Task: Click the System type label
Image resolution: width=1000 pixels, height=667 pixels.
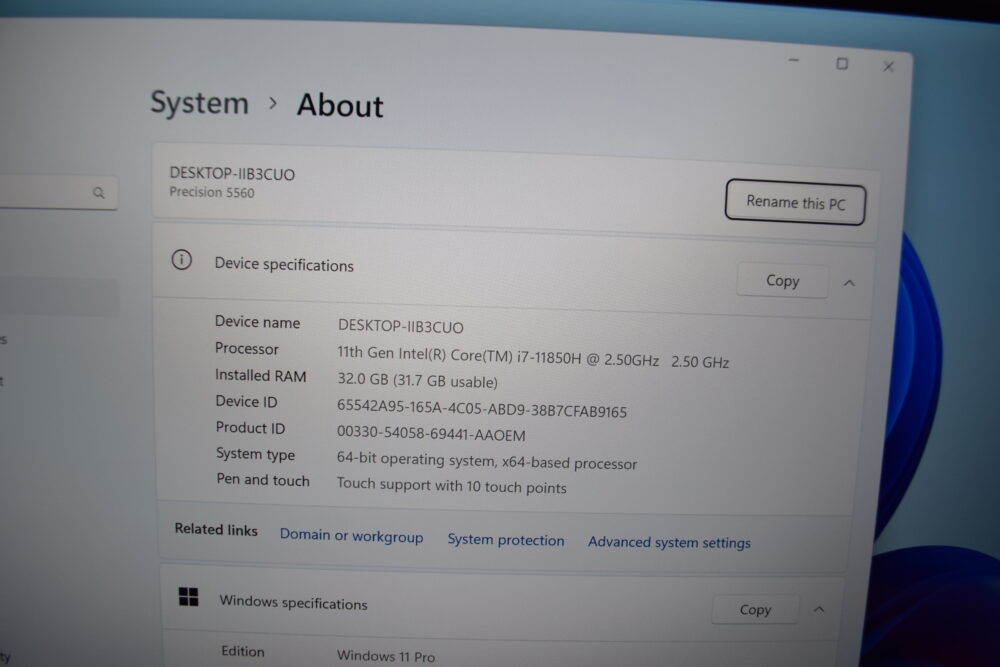Action: tap(255, 454)
